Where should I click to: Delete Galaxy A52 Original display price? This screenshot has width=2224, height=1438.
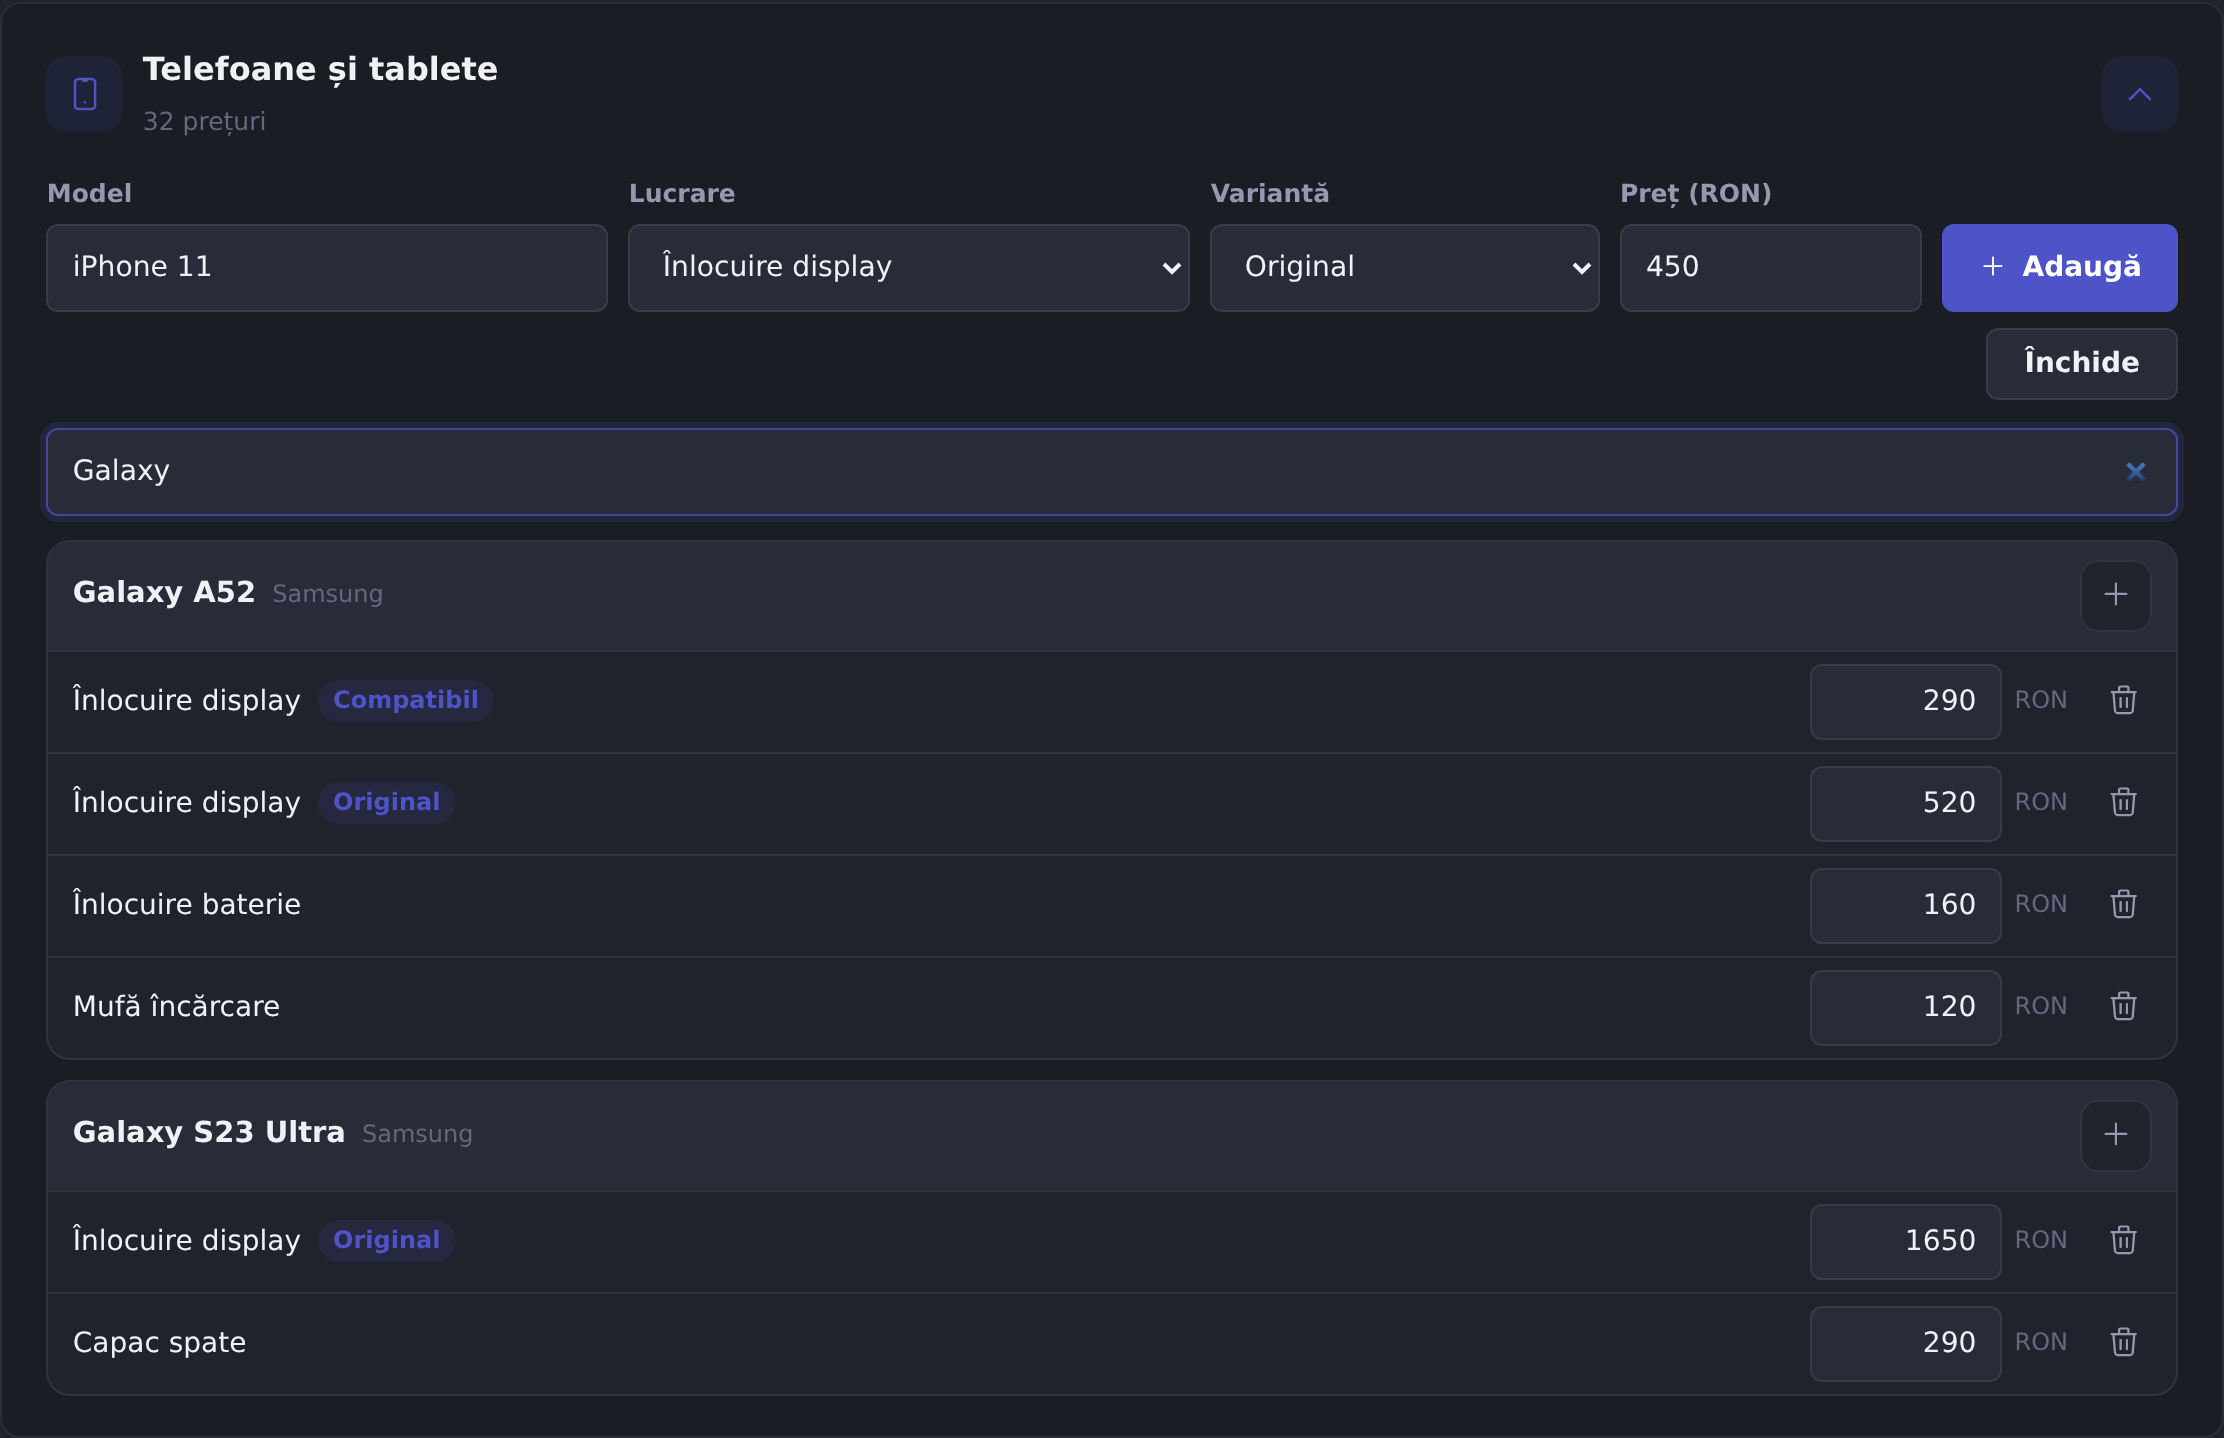pyautogui.click(x=2123, y=803)
